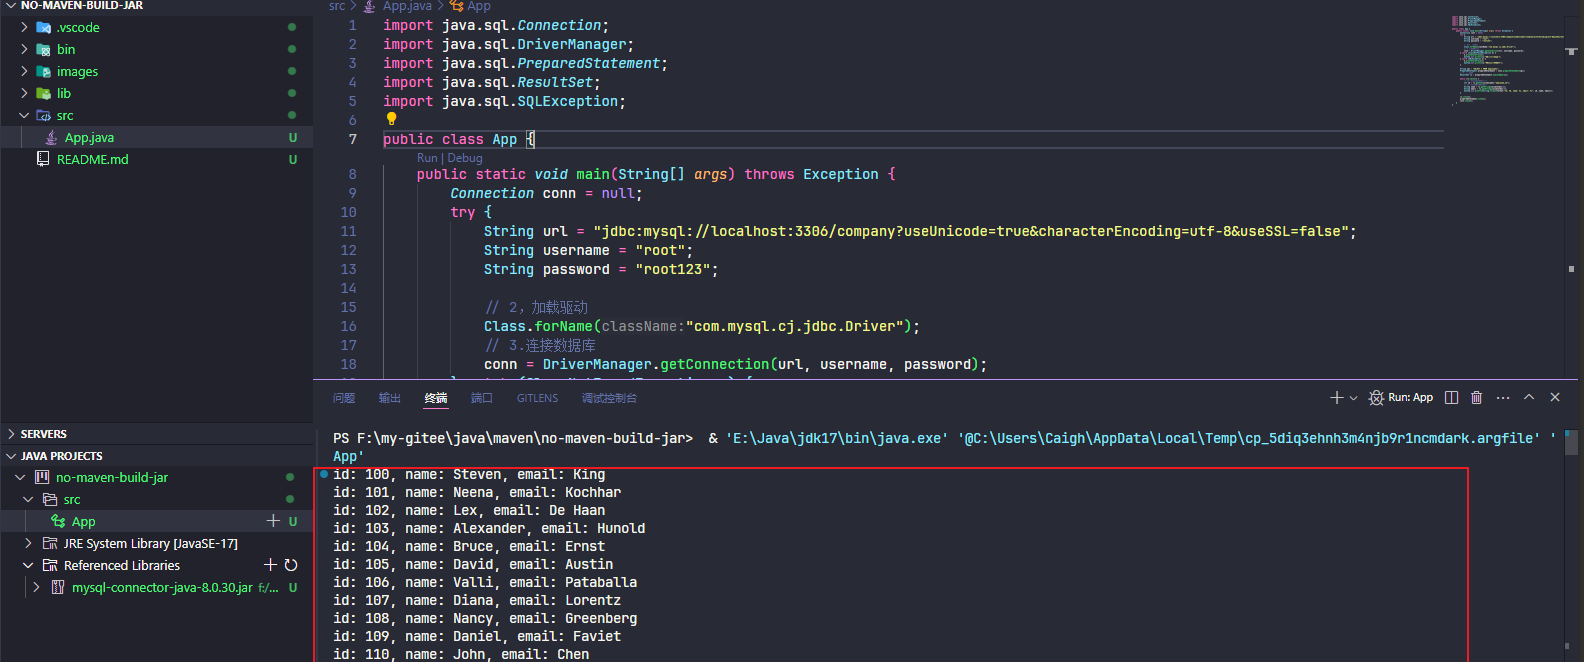Kill terminal with the trash icon
The image size is (1584, 662).
[1476, 398]
